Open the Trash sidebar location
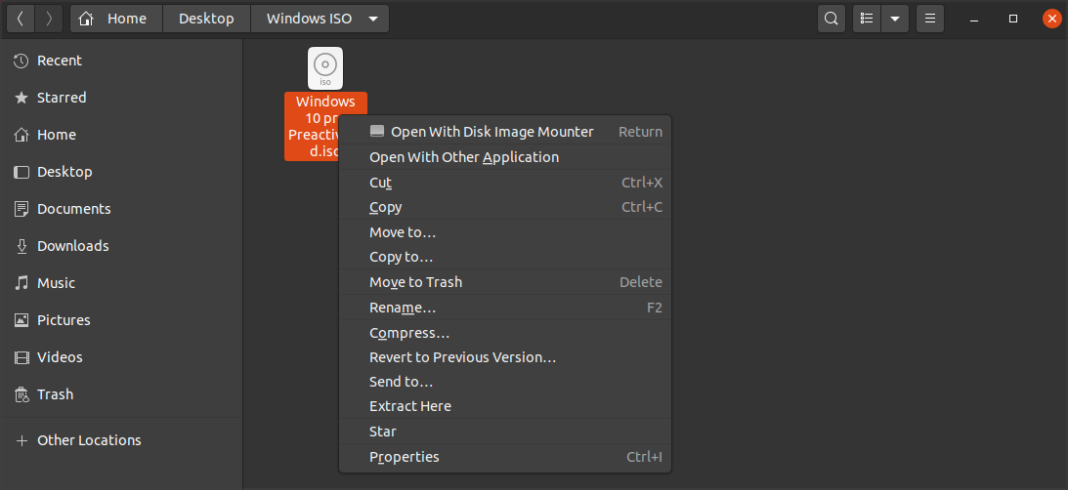 (x=55, y=394)
